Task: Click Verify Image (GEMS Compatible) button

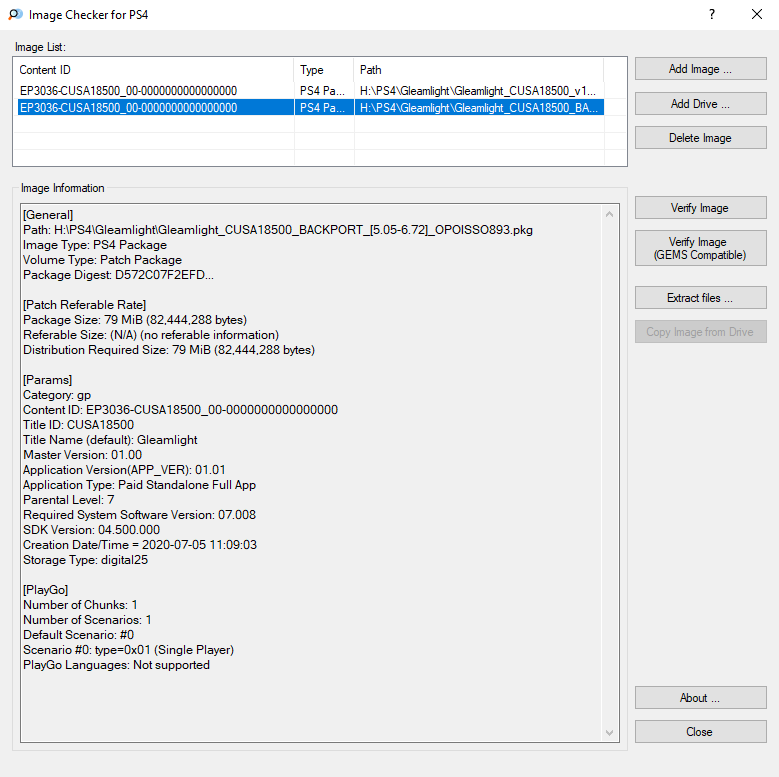Action: pyautogui.click(x=701, y=248)
